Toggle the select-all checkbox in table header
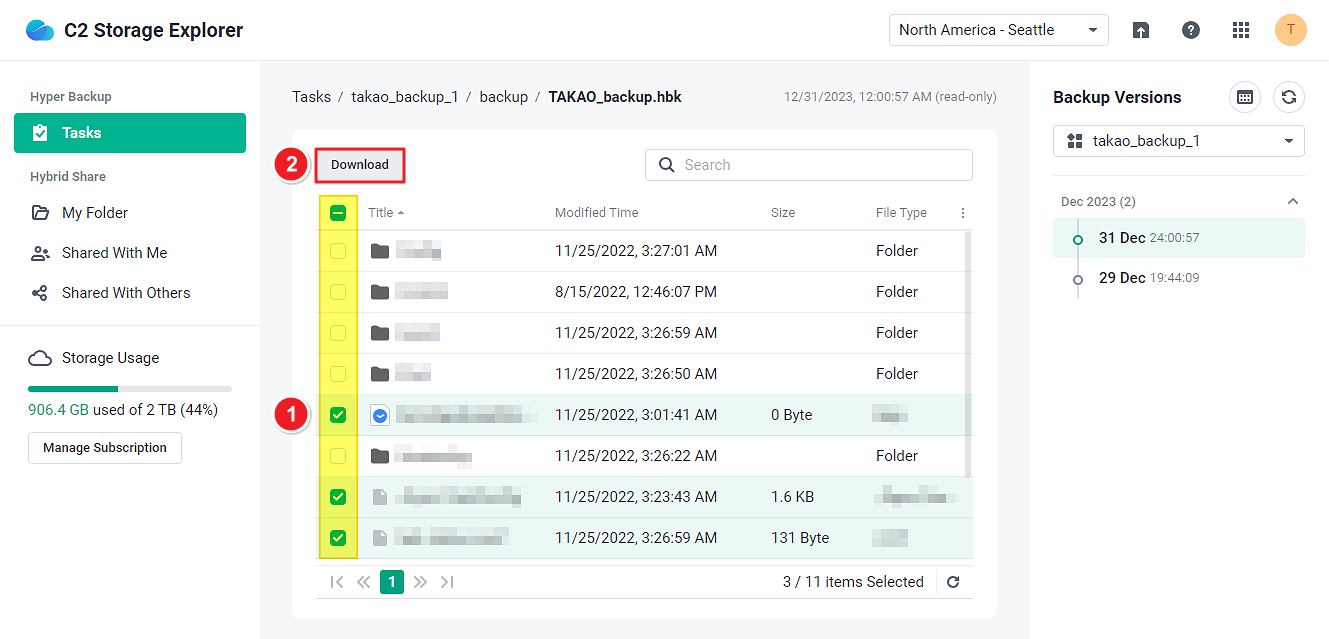Image resolution: width=1329 pixels, height=639 pixels. coord(338,212)
